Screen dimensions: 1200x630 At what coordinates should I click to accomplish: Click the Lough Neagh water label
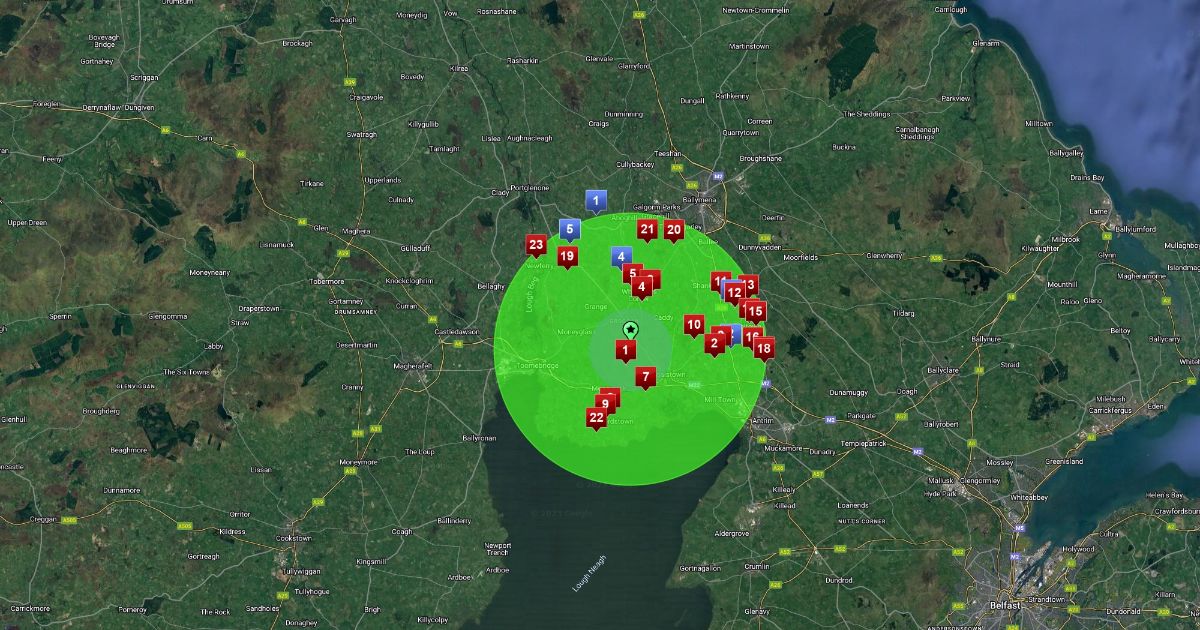pos(589,574)
